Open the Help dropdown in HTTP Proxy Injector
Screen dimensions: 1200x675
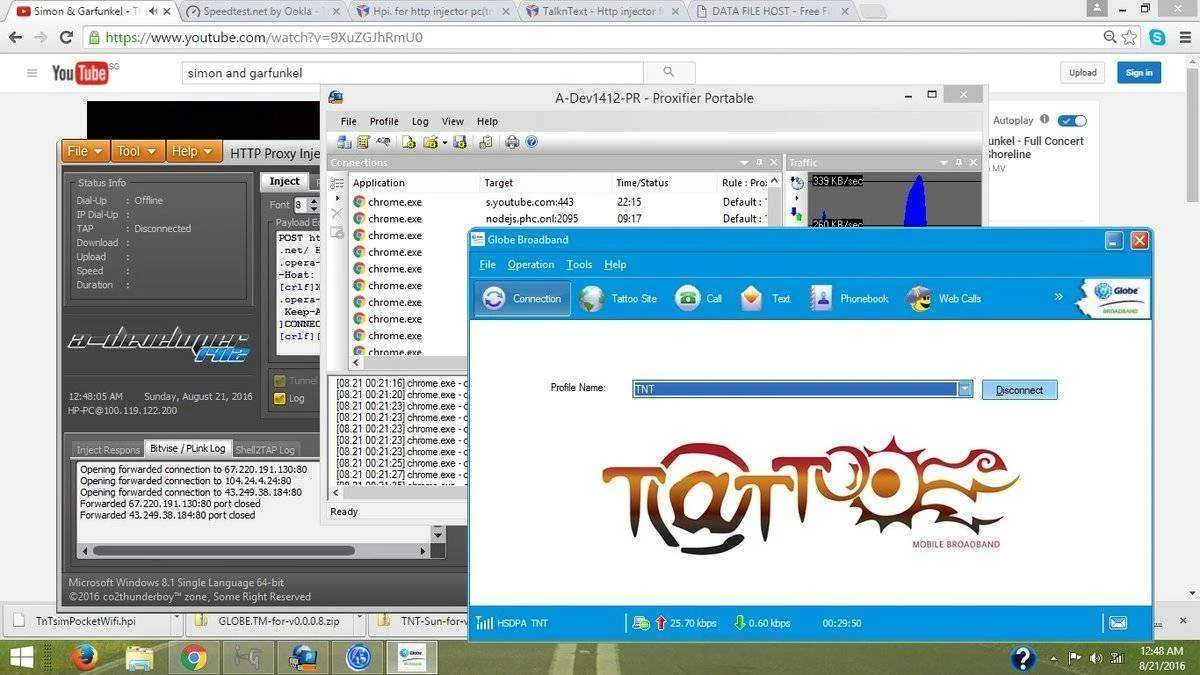tap(193, 151)
